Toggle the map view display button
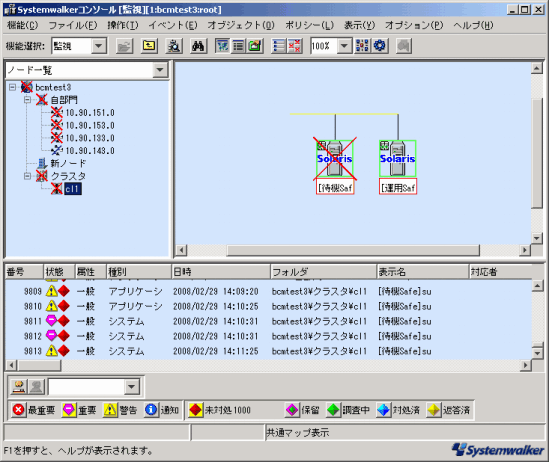The image size is (549, 462). tap(222, 46)
